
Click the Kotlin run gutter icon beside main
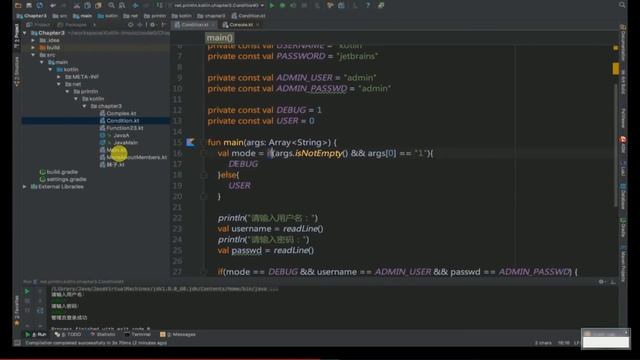click(190, 142)
